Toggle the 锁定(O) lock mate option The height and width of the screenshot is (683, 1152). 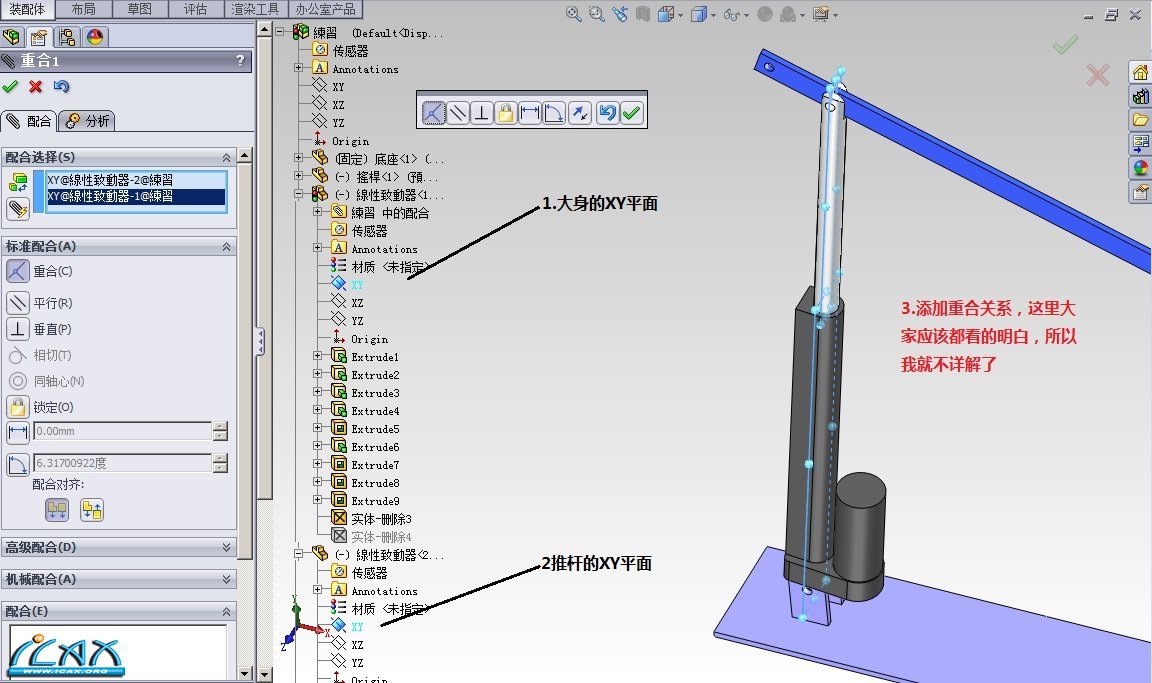point(18,407)
